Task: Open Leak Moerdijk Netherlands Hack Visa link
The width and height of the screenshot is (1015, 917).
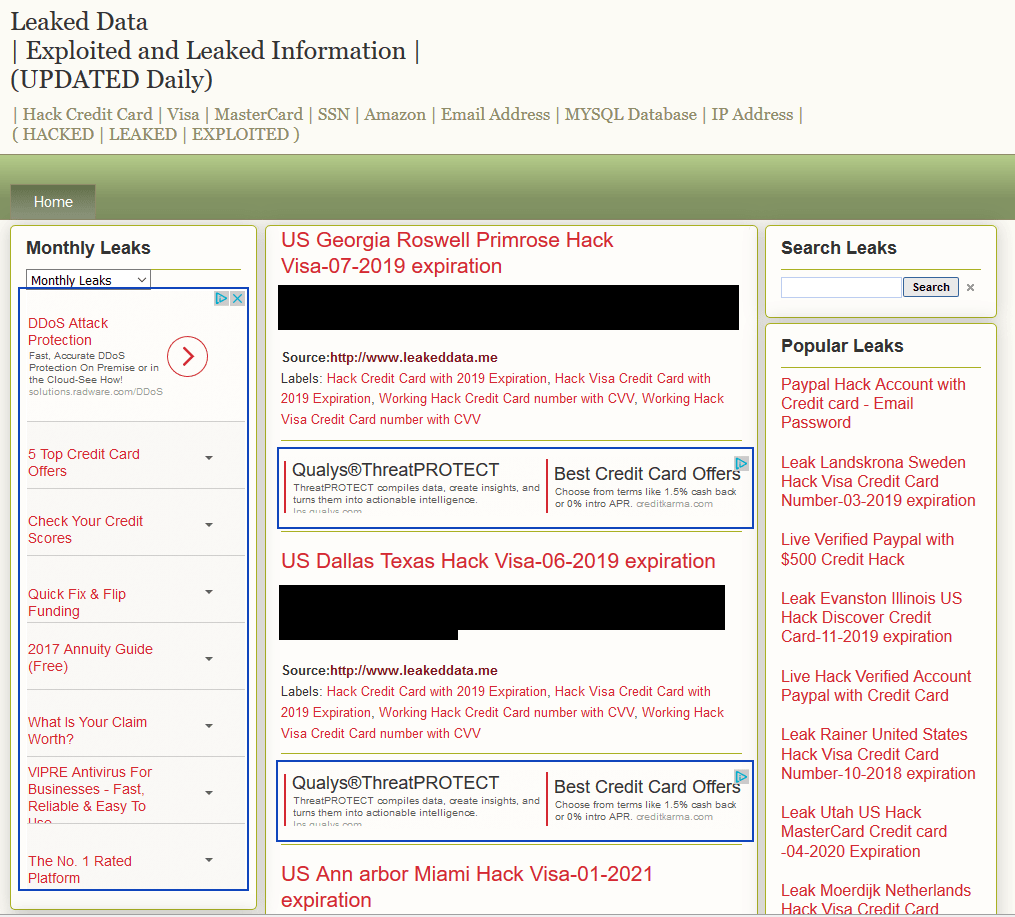Action: click(x=876, y=898)
